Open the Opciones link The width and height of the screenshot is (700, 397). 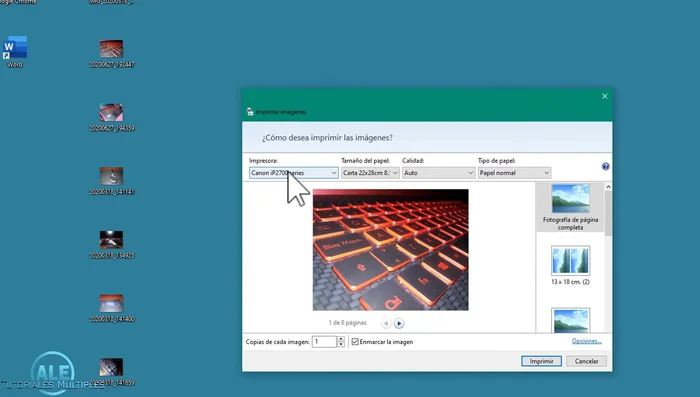pos(587,341)
